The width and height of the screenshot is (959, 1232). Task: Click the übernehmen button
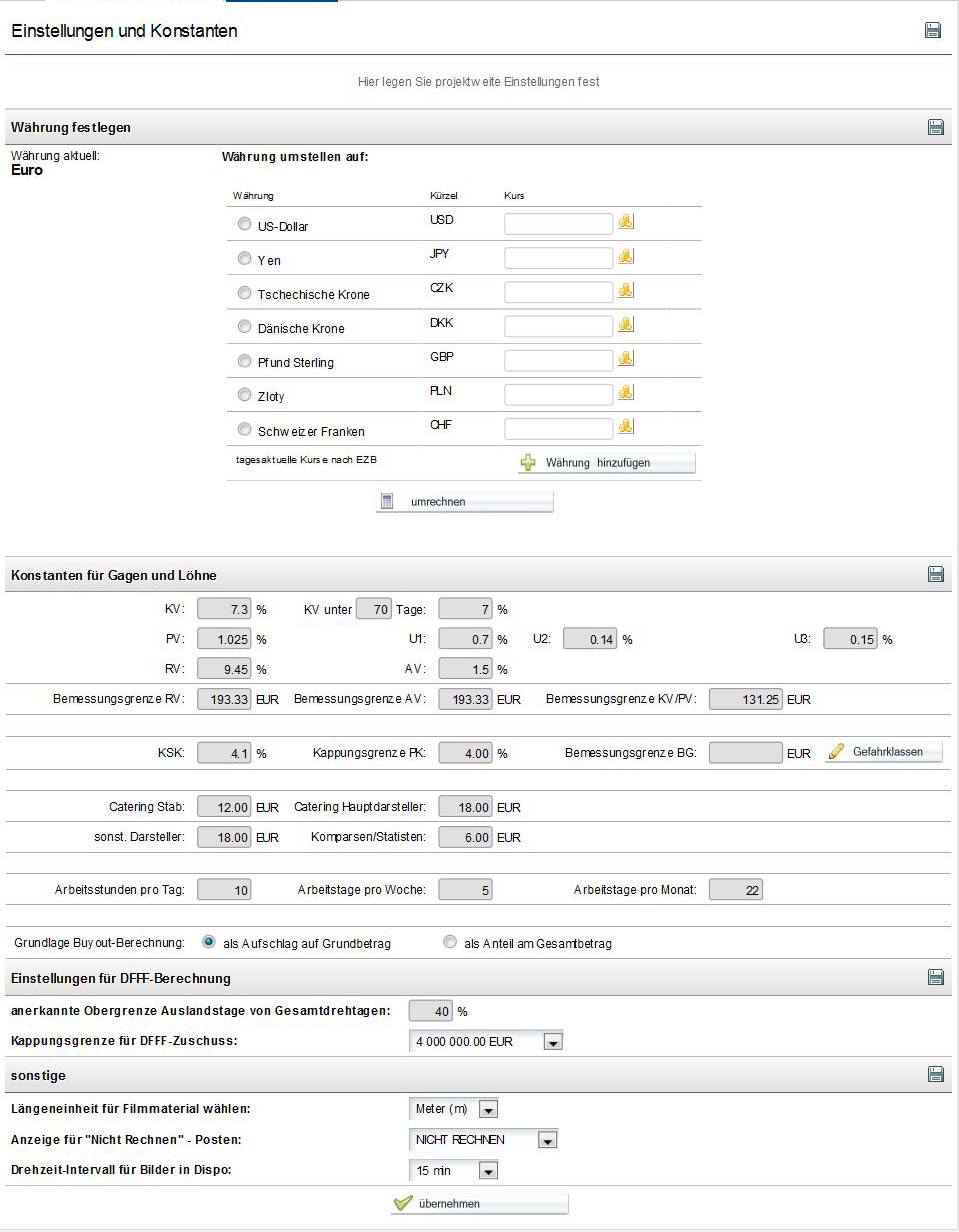pos(479,1204)
